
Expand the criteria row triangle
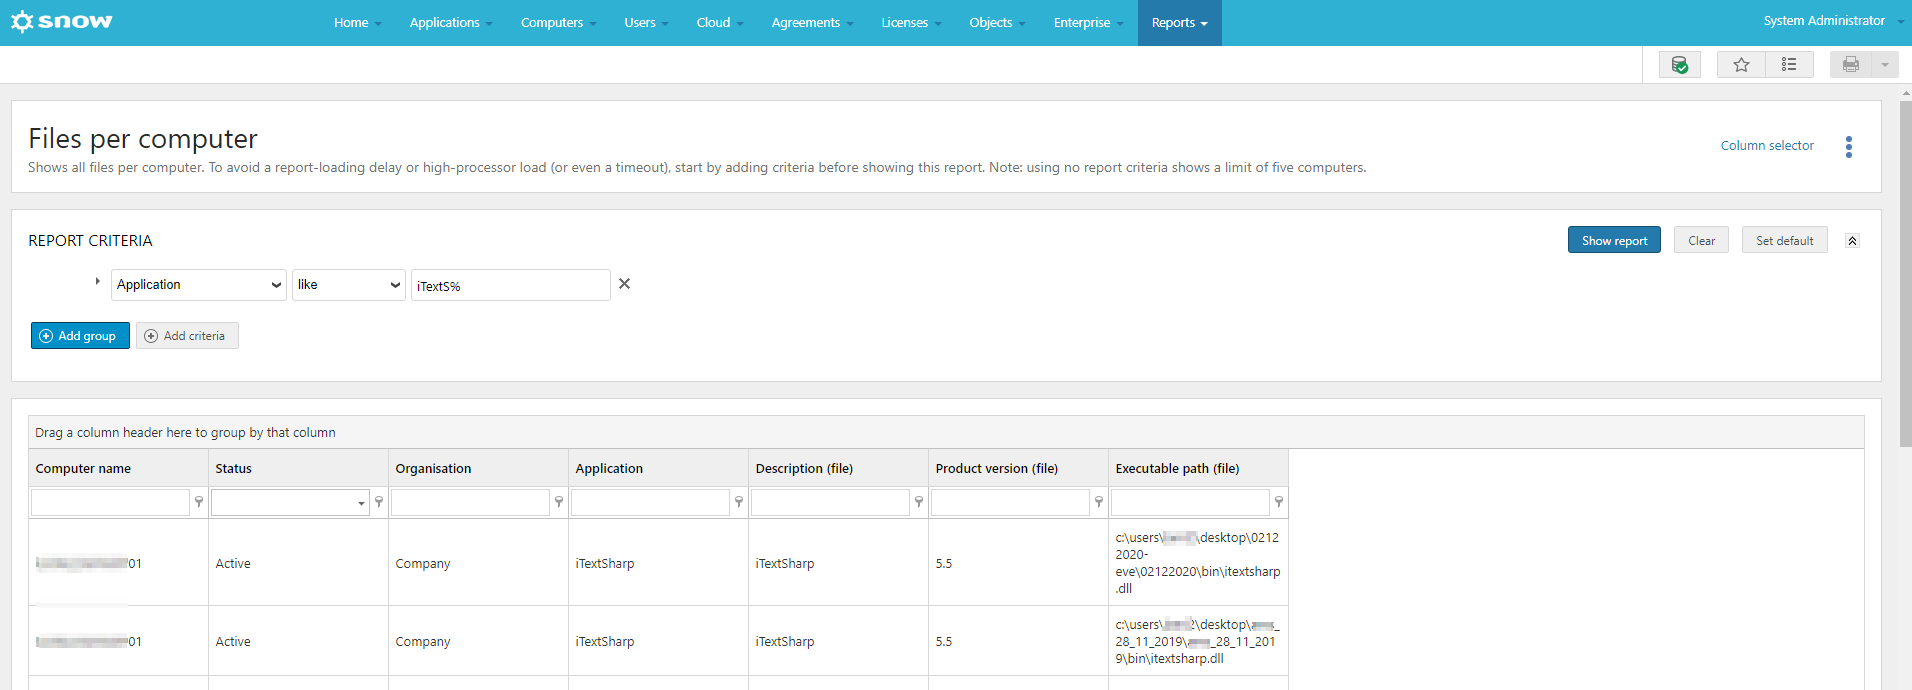click(x=97, y=282)
